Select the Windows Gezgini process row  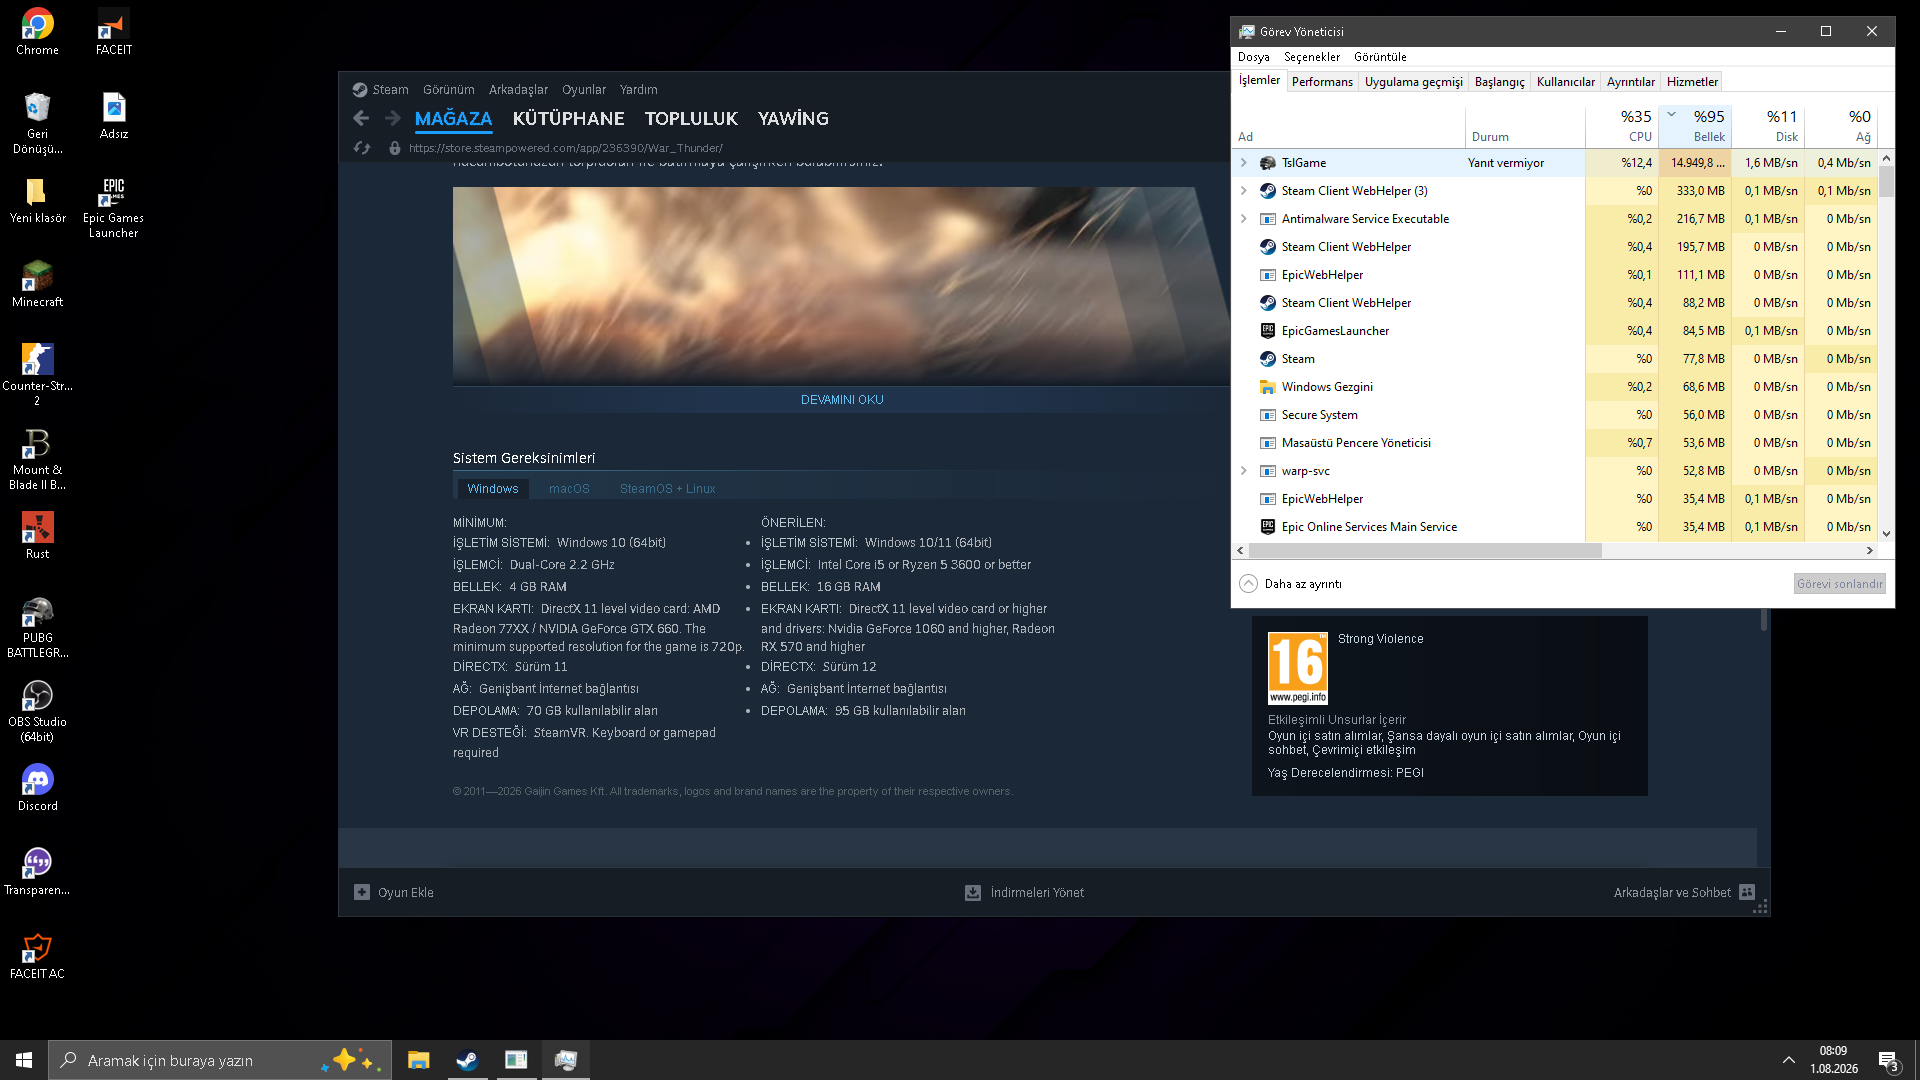click(x=1555, y=387)
